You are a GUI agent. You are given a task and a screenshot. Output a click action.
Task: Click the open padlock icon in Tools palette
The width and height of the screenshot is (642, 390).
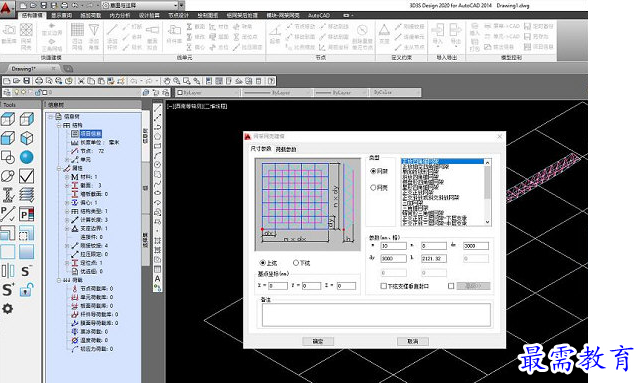(x=26, y=290)
